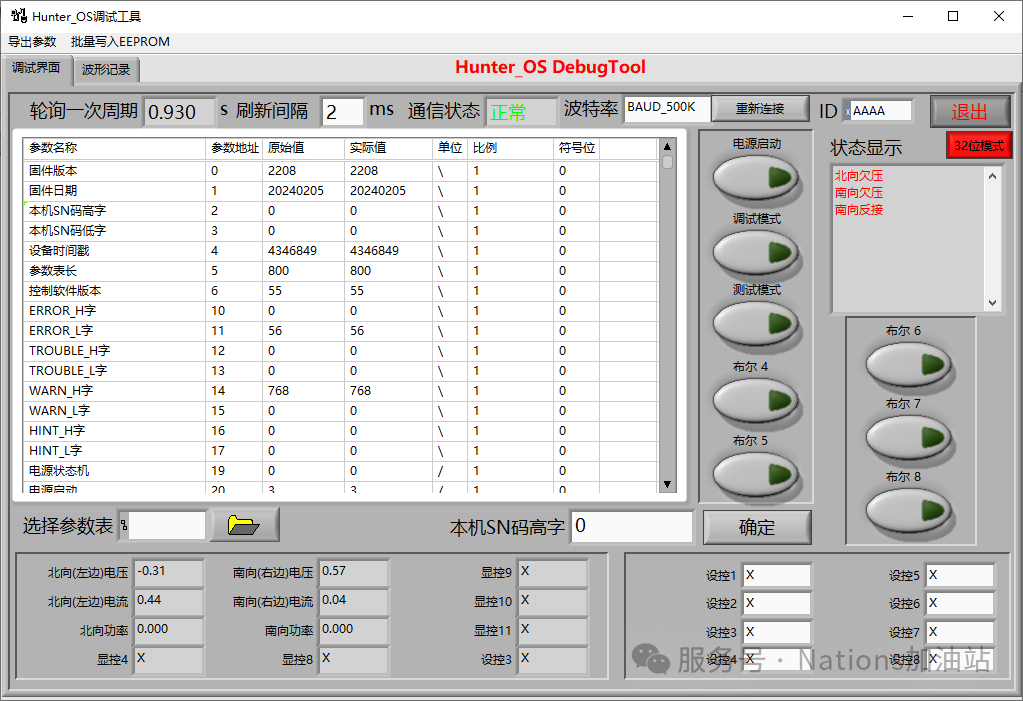Viewport: 1023px width, 701px height.
Task: Select the HINT_L字 row name
Action: [55, 450]
